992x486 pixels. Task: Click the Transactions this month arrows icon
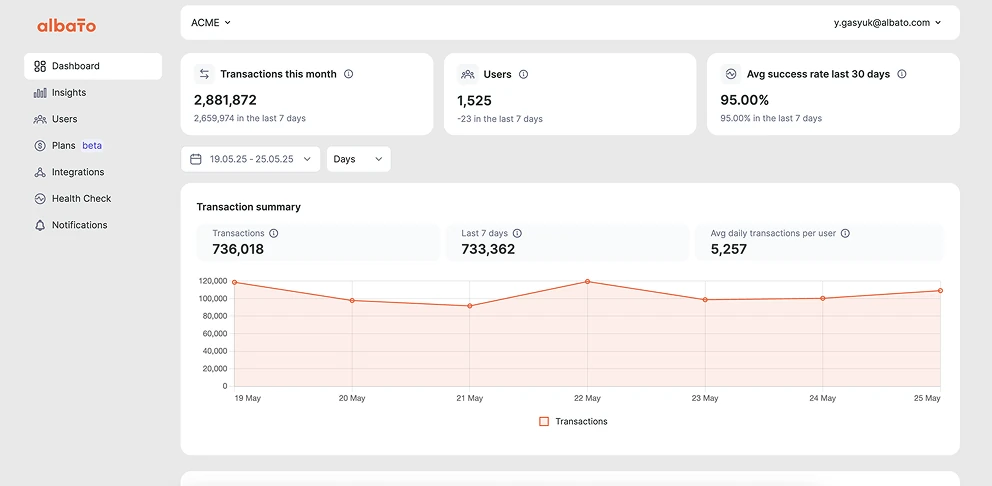click(204, 74)
